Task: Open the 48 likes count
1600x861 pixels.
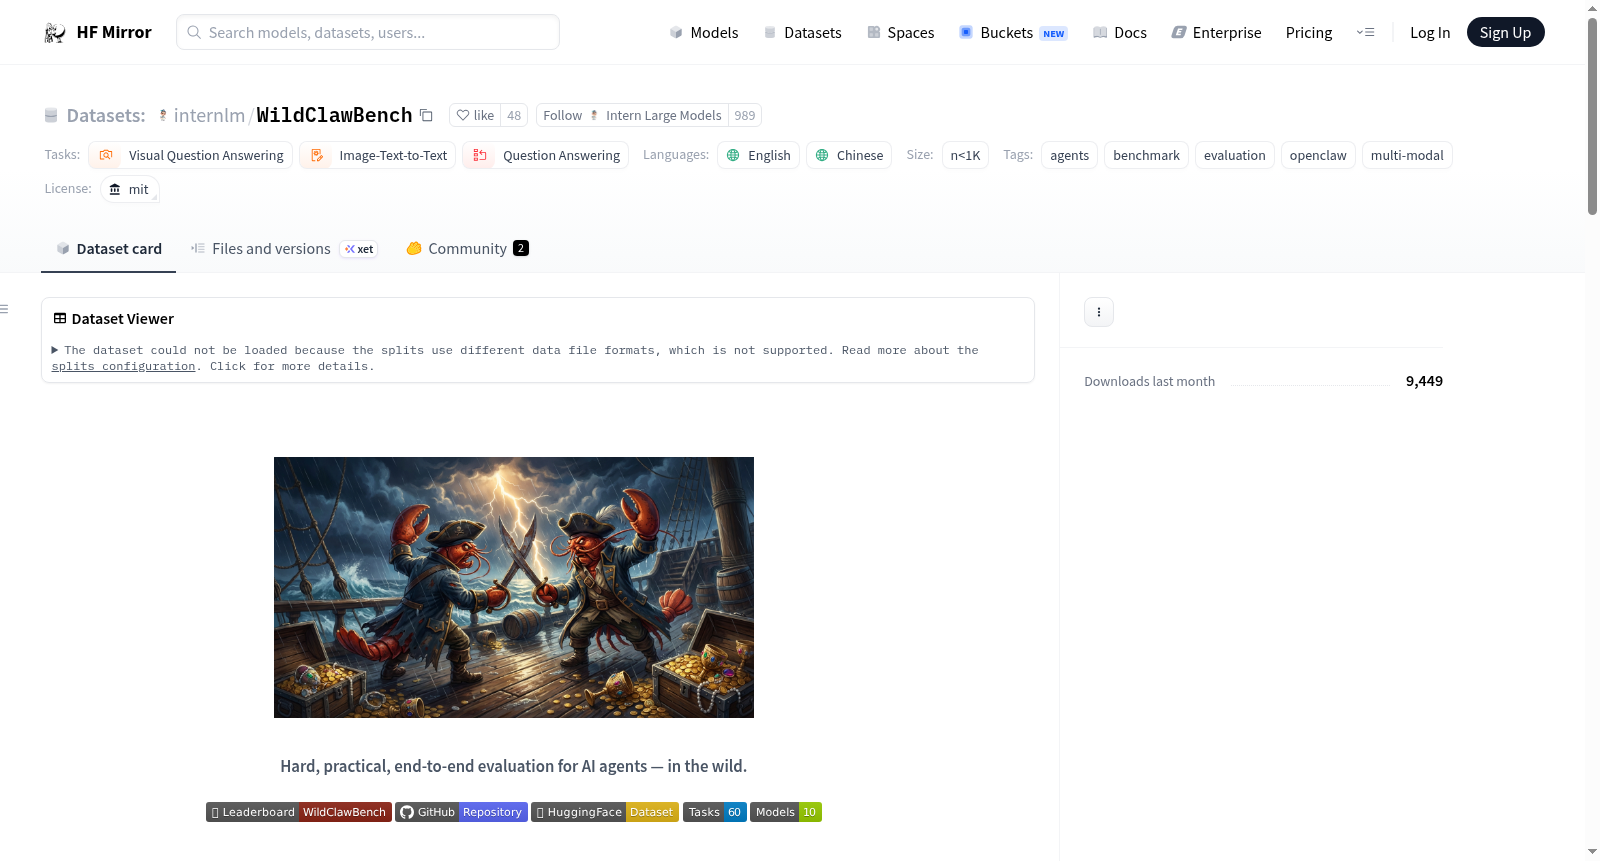Action: point(514,115)
